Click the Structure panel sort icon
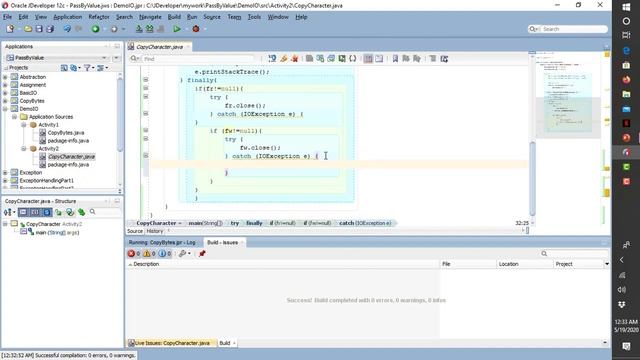Screen dimensions: 640x360 [x=8, y=212]
